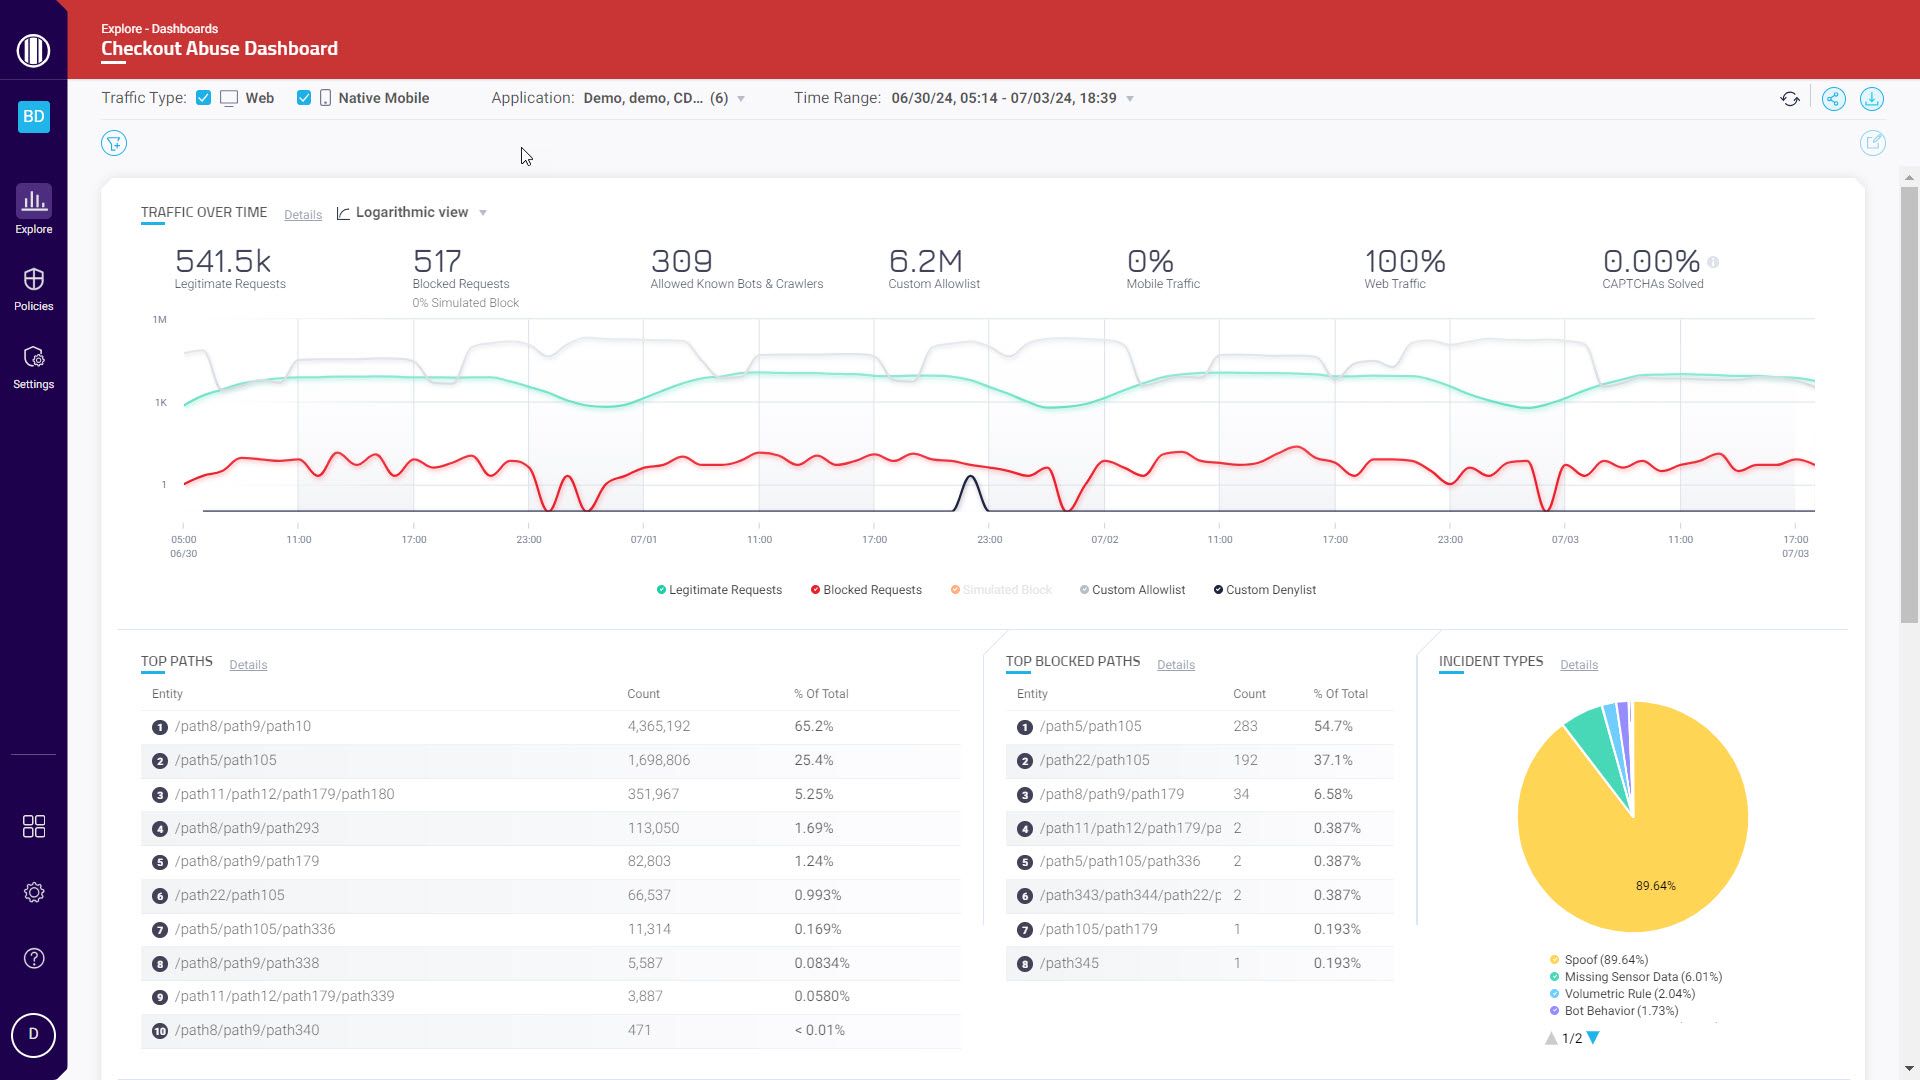Click the refresh data icon
This screenshot has width=1920, height=1080.
[x=1790, y=99]
